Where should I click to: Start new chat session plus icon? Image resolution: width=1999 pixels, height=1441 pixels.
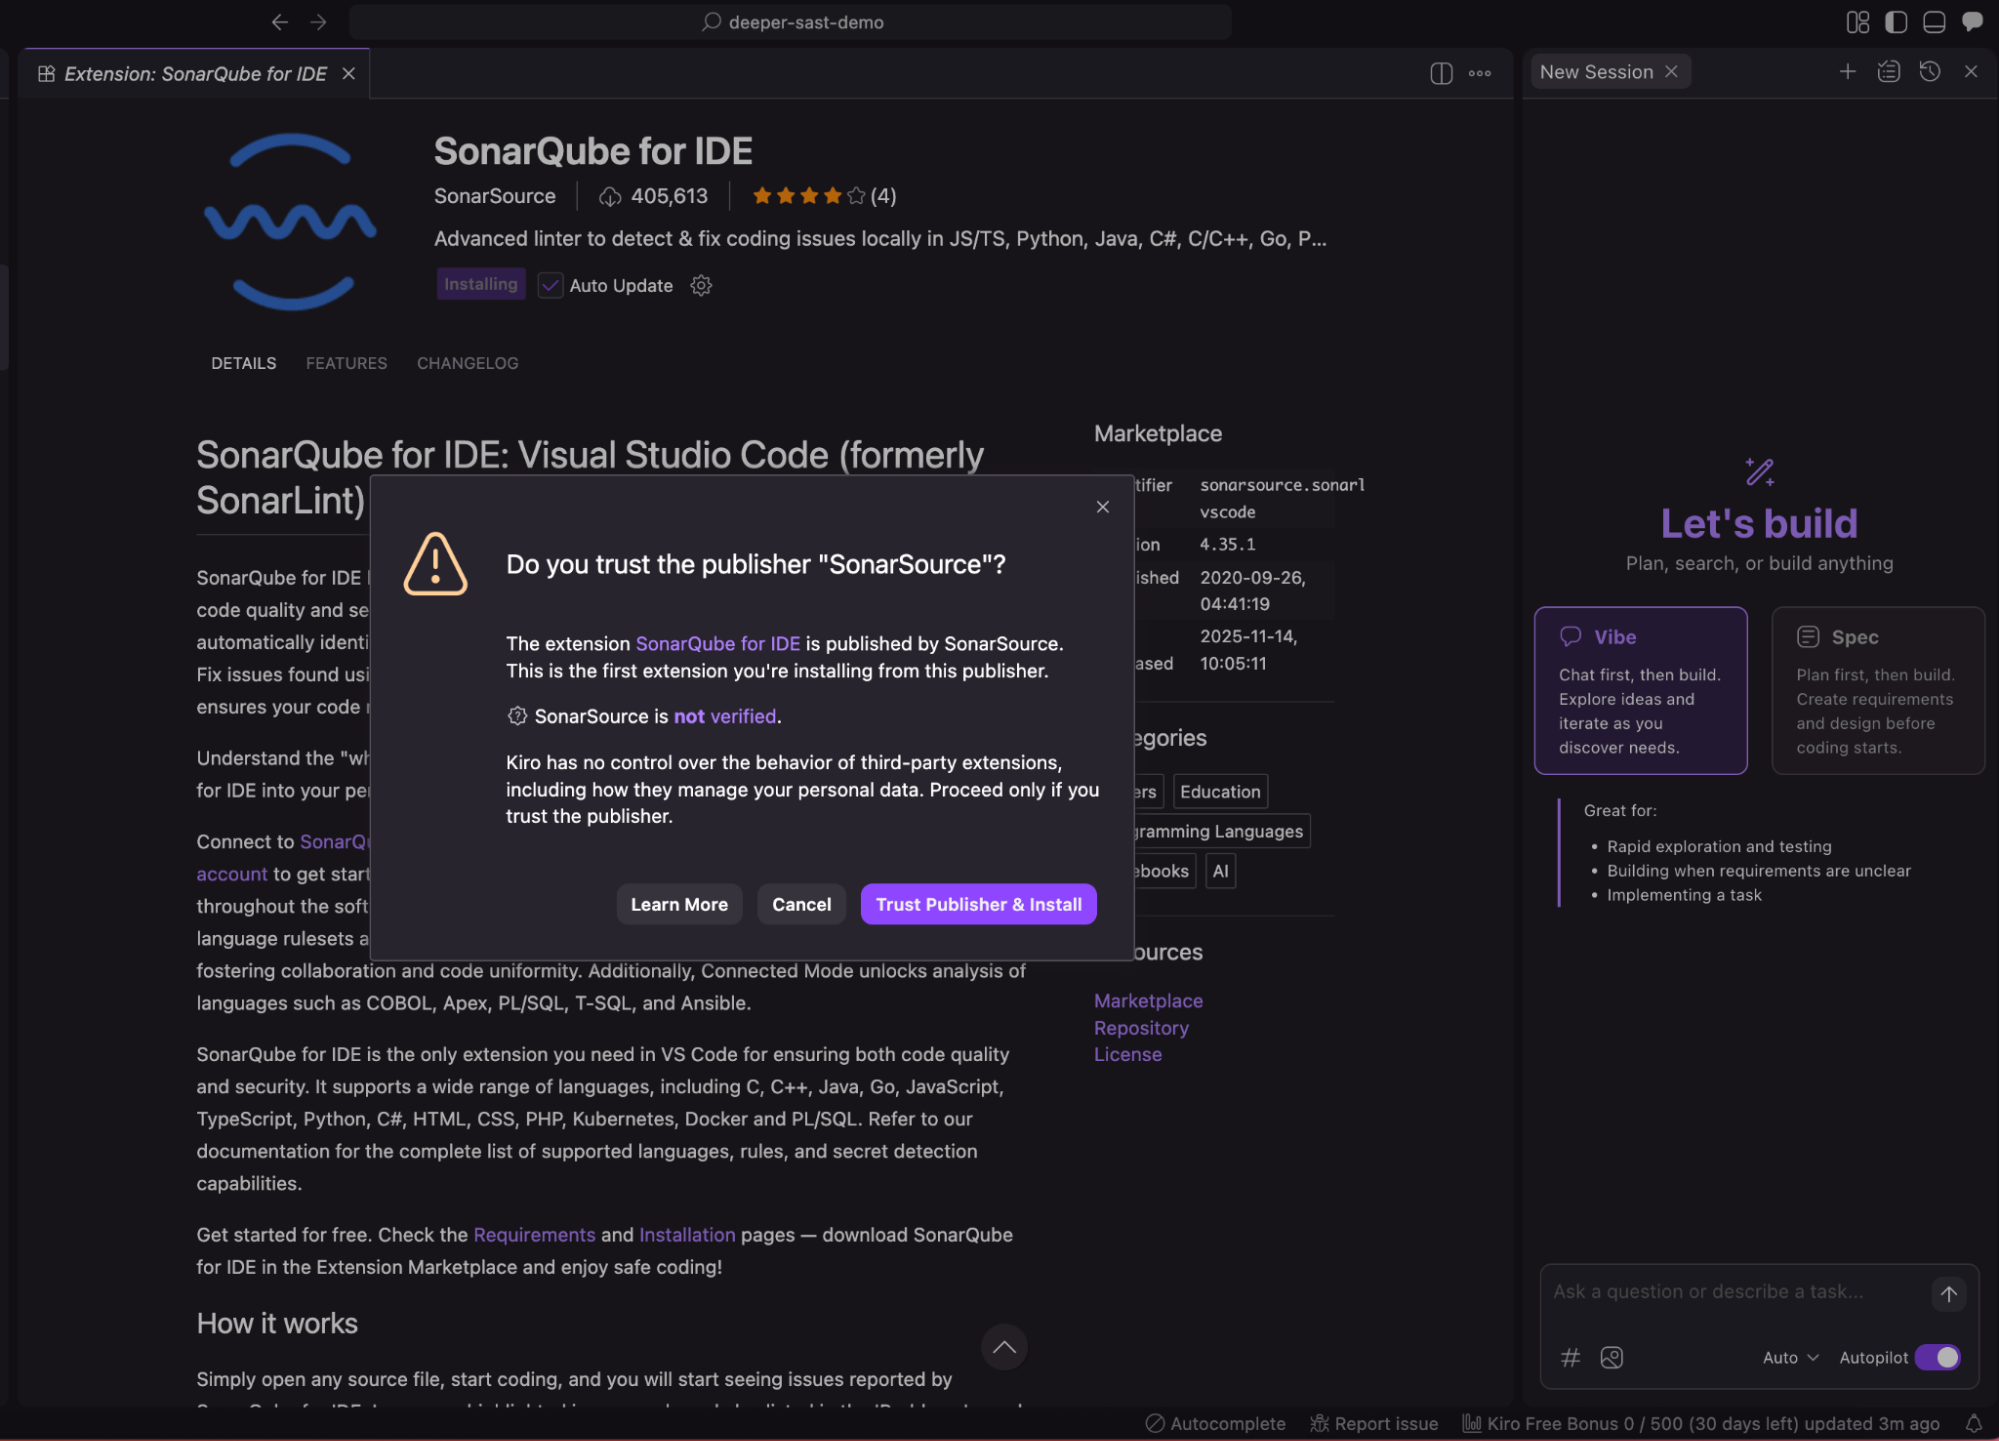pyautogui.click(x=1847, y=71)
